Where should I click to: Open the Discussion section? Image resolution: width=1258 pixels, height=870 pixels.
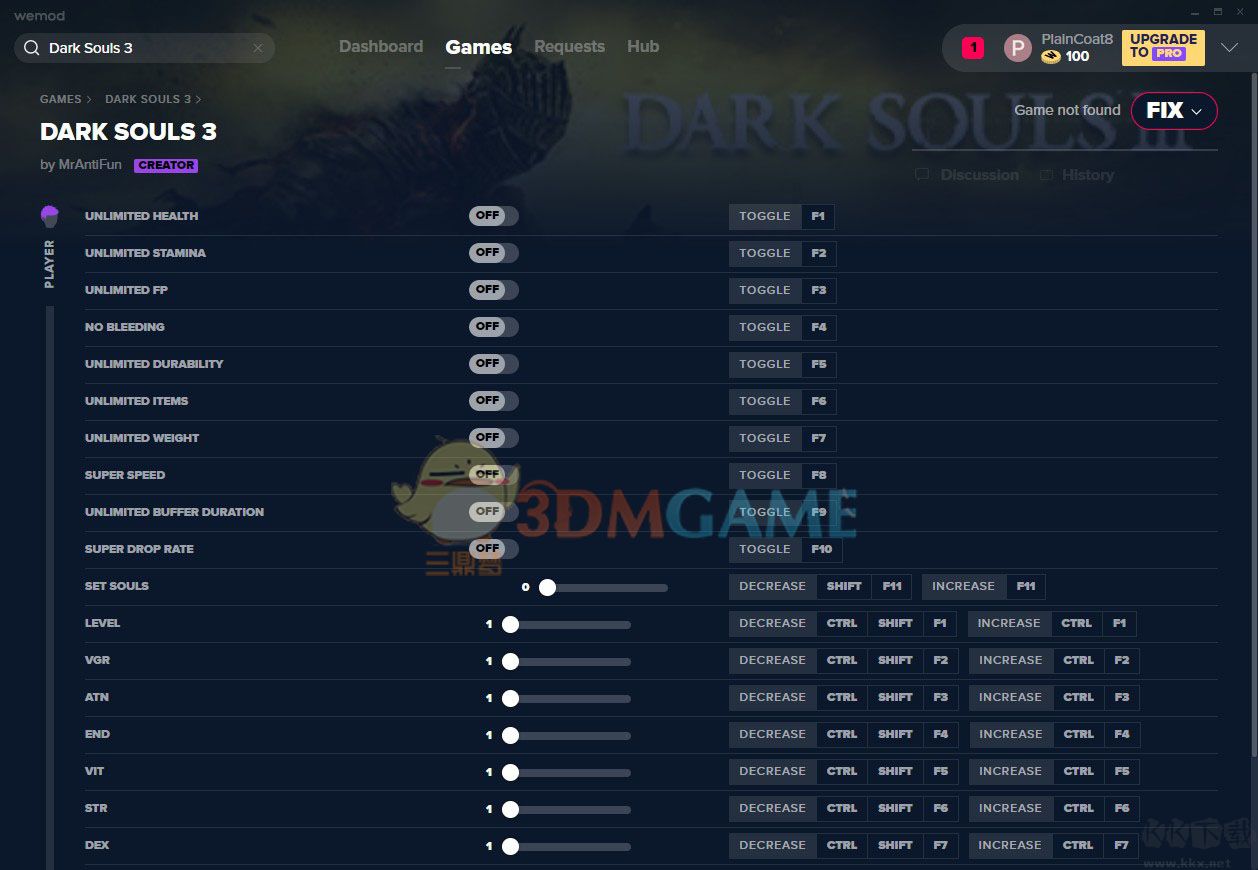[967, 175]
